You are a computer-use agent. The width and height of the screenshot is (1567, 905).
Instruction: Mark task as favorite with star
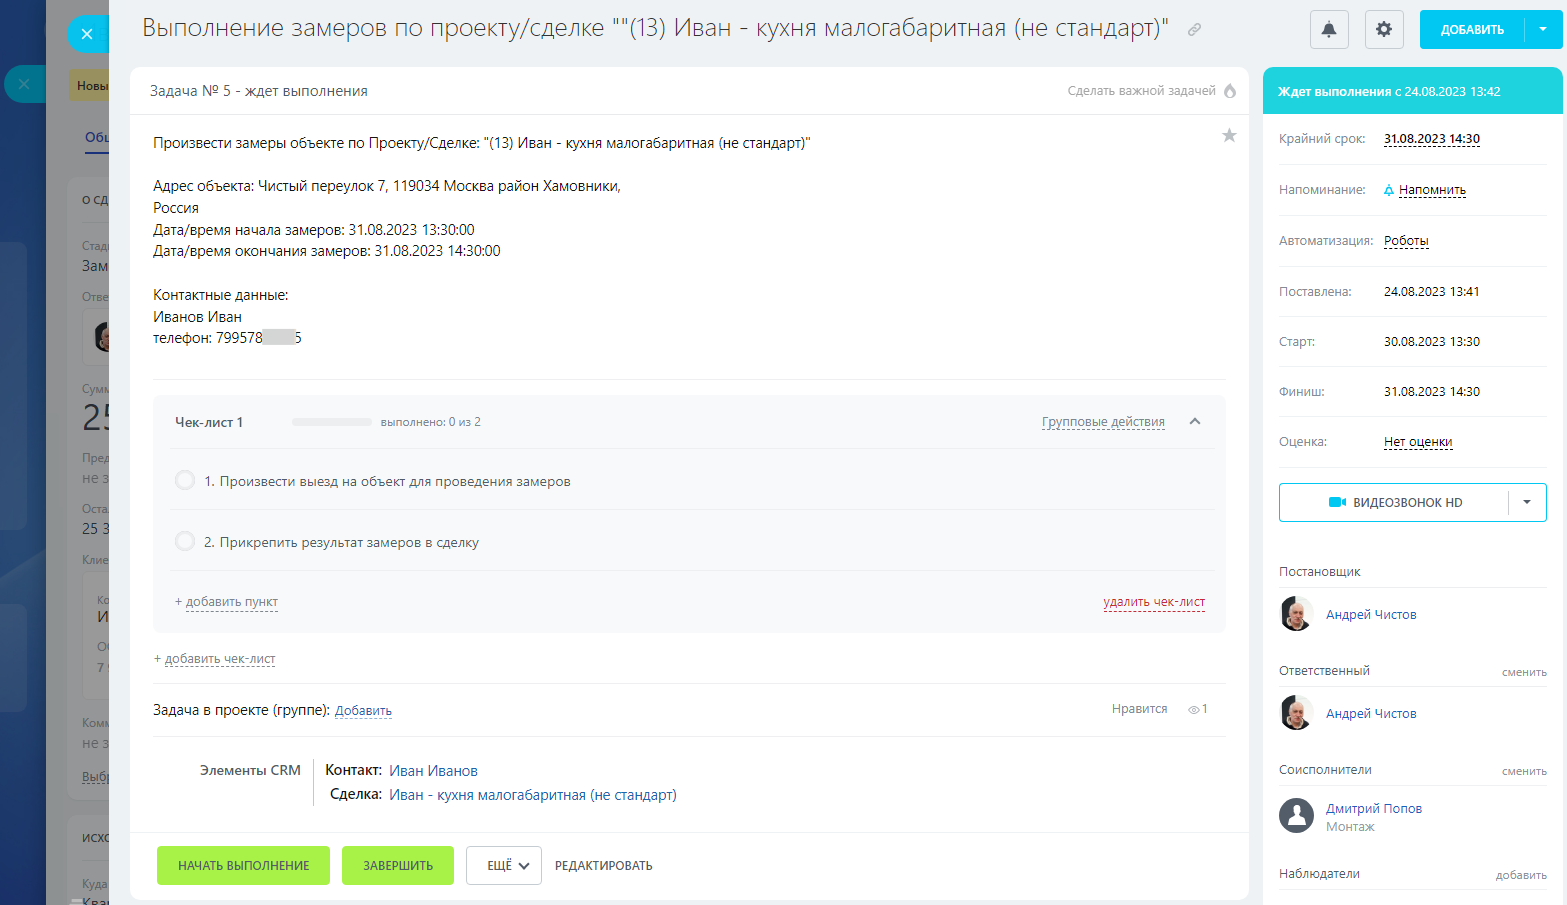pos(1229,136)
